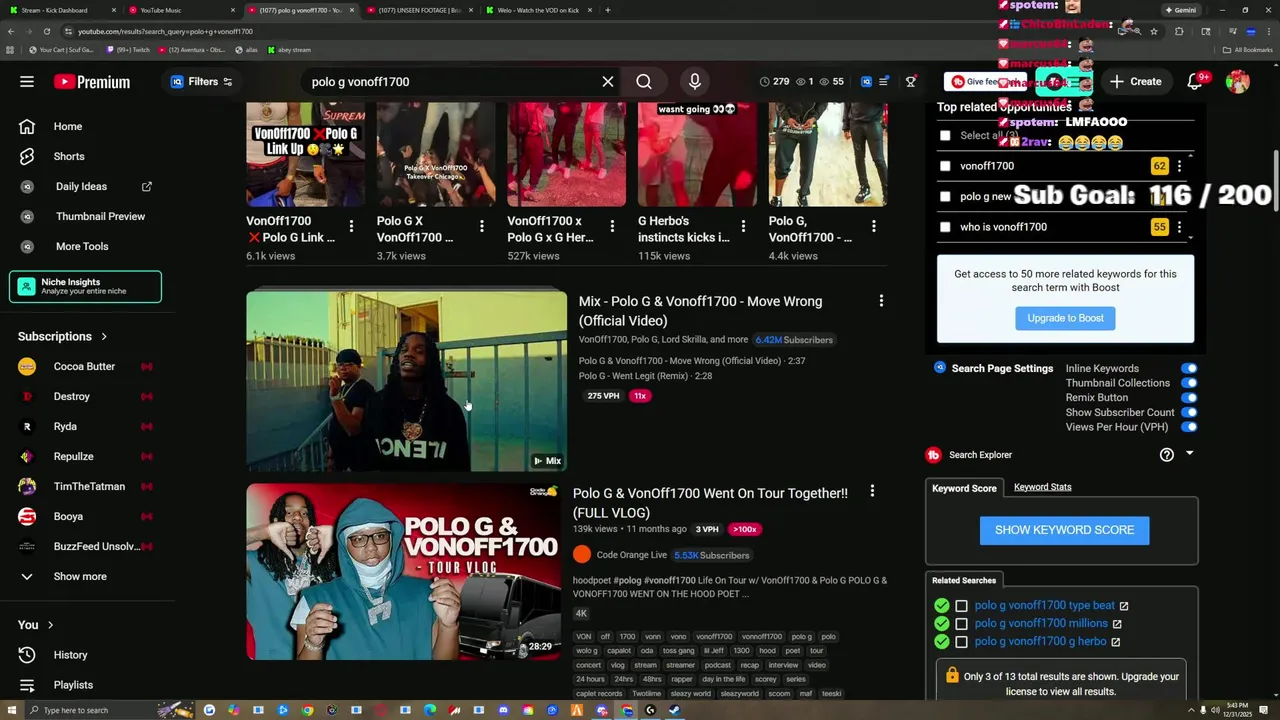Screen dimensions: 1280x720
Task: Click the Create button
Action: pos(1135,82)
